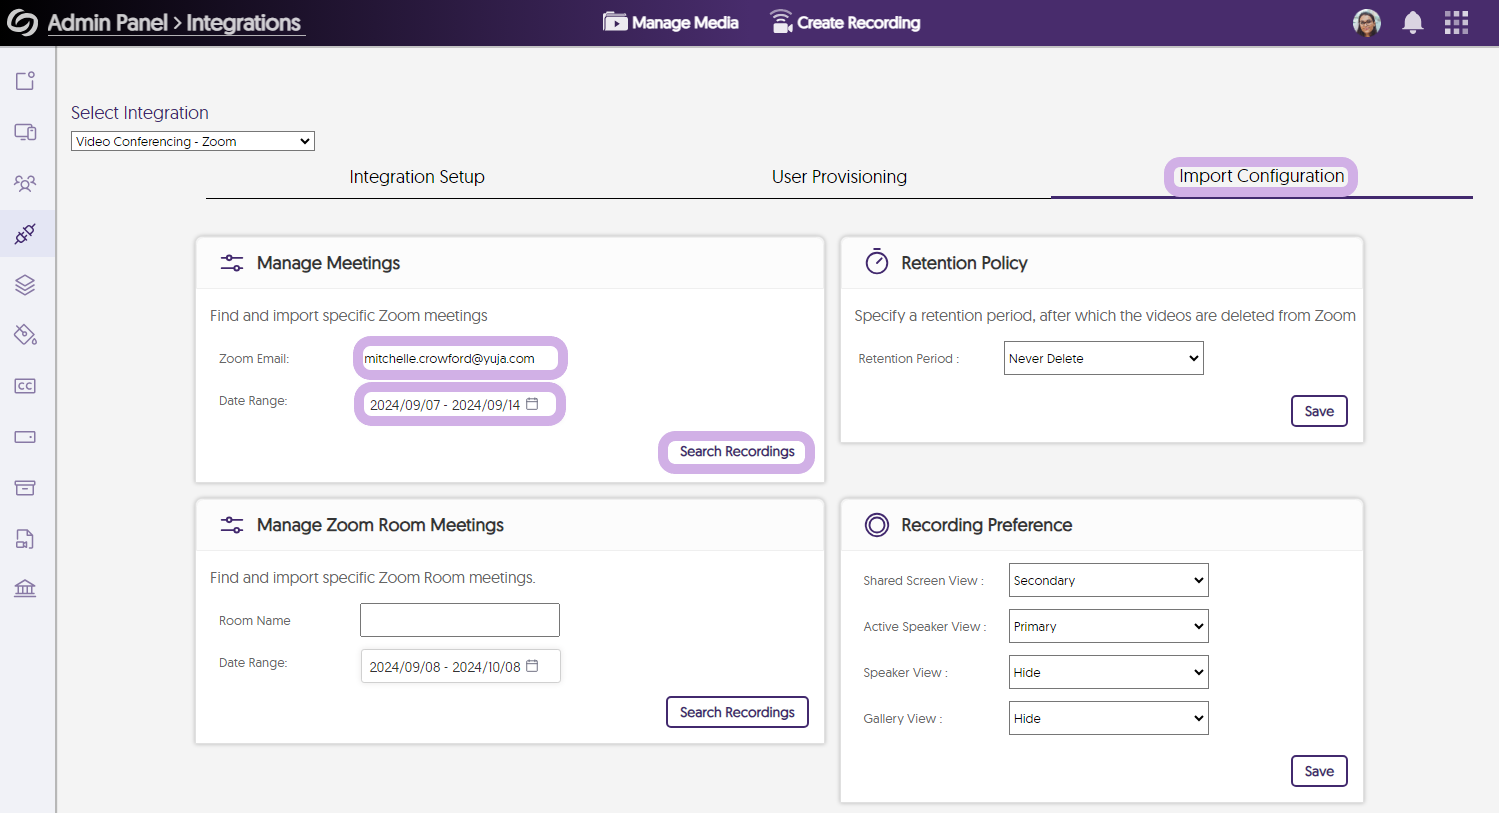Click the "Retention Policy" heading
The width and height of the screenshot is (1499, 813).
click(x=964, y=263)
